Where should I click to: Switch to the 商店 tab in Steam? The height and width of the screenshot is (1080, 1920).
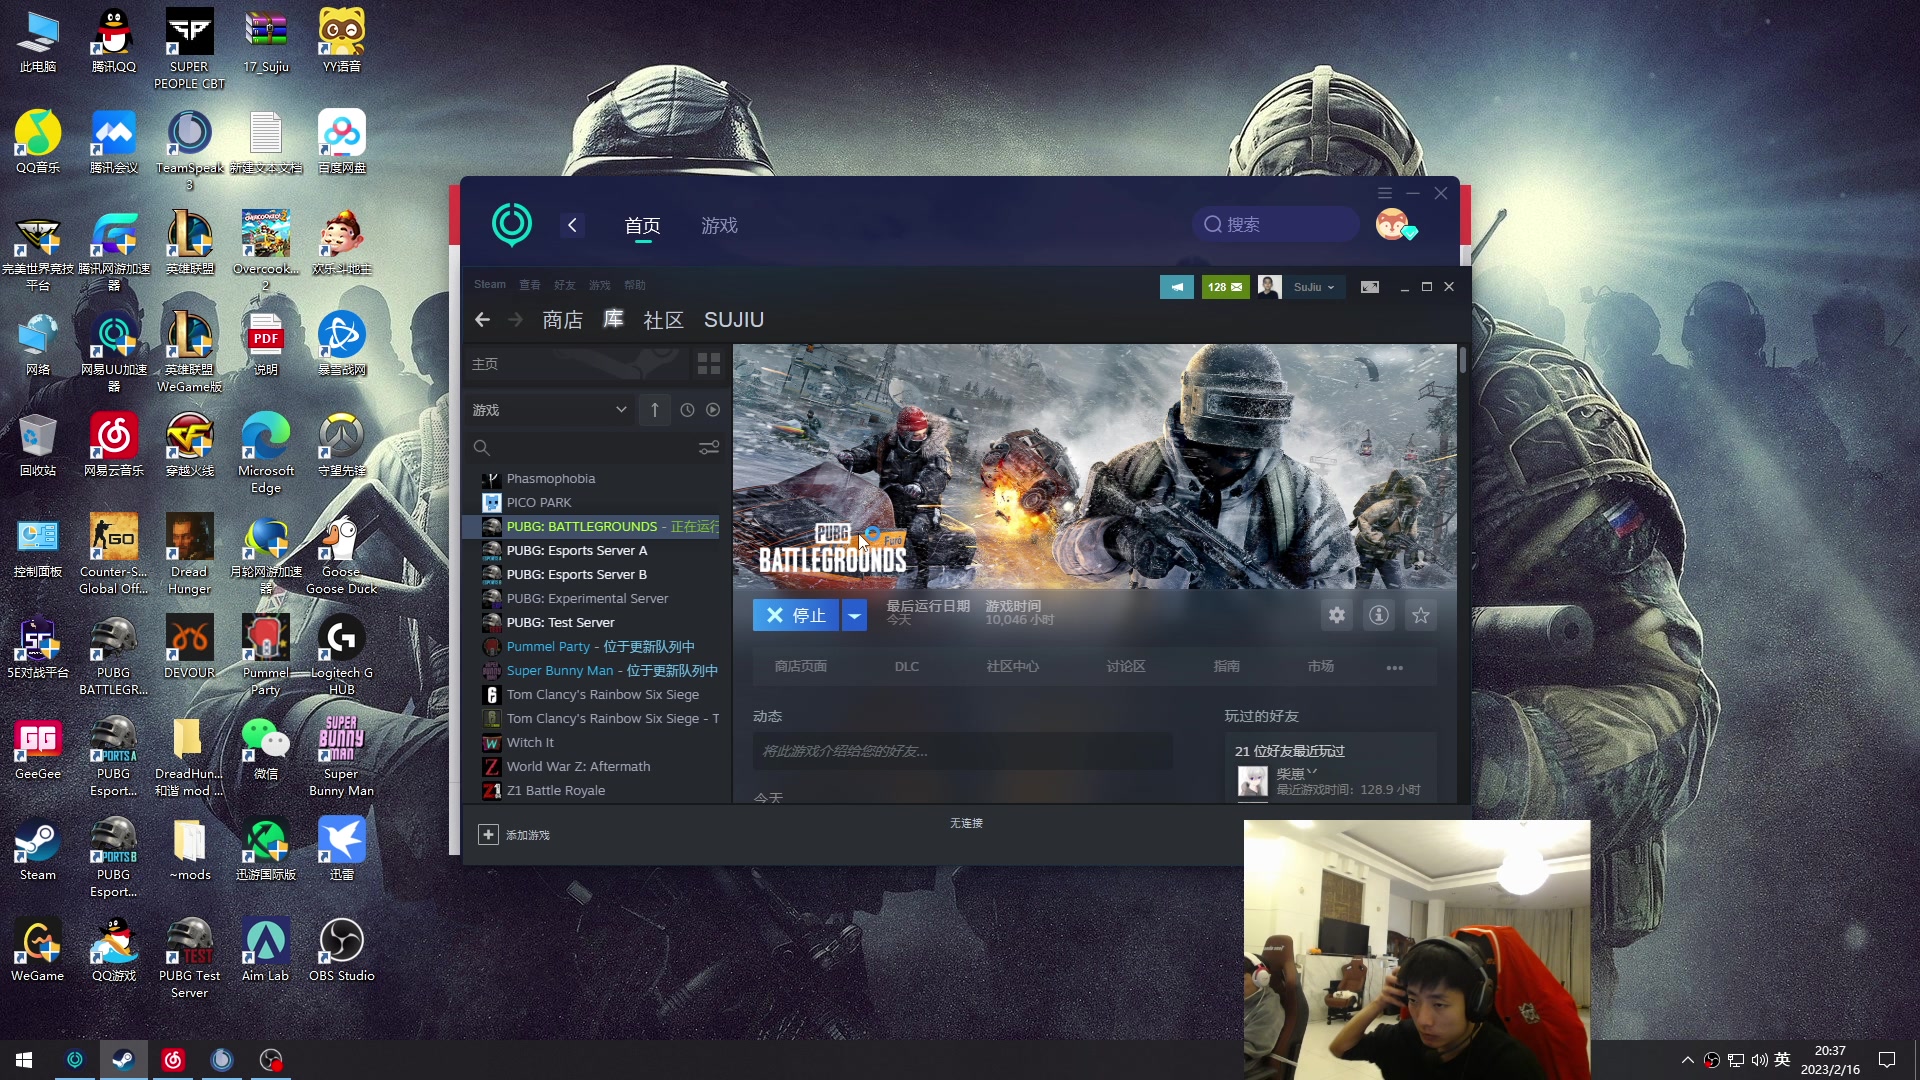tap(562, 320)
